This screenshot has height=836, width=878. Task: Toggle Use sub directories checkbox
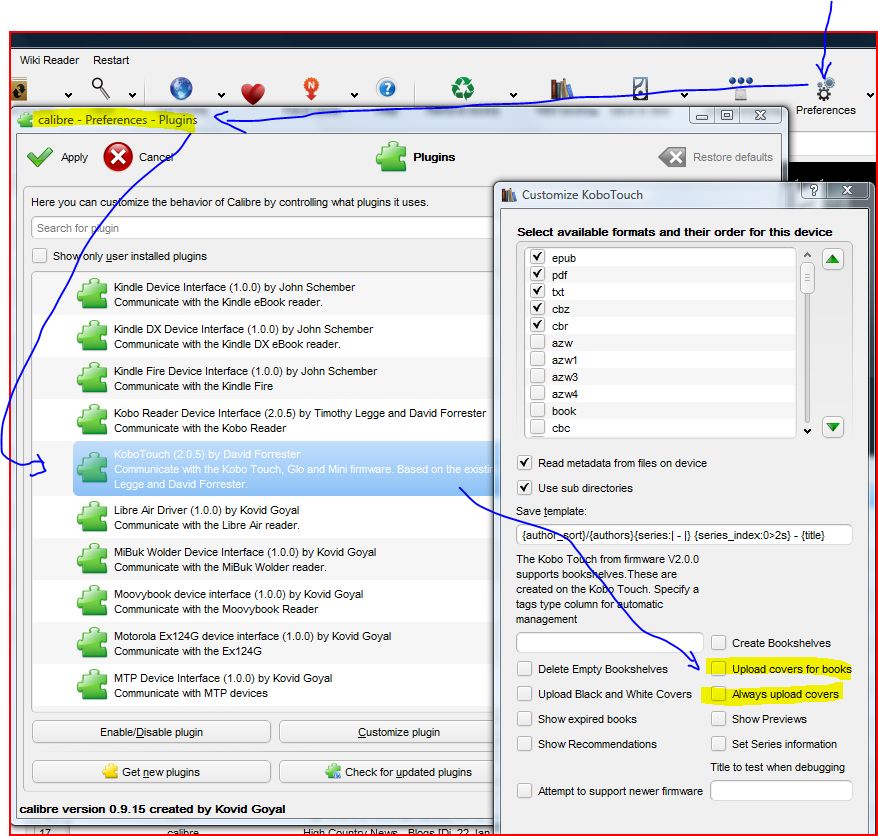(524, 487)
